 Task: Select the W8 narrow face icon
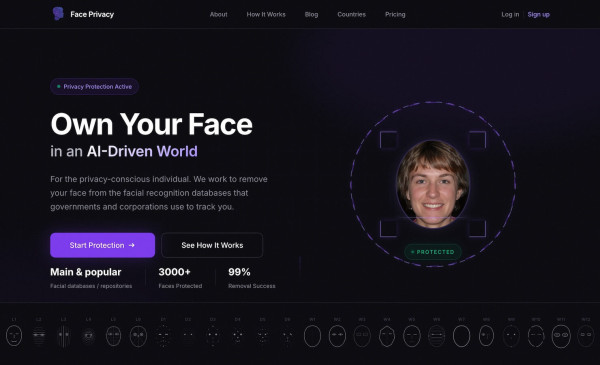(486, 336)
